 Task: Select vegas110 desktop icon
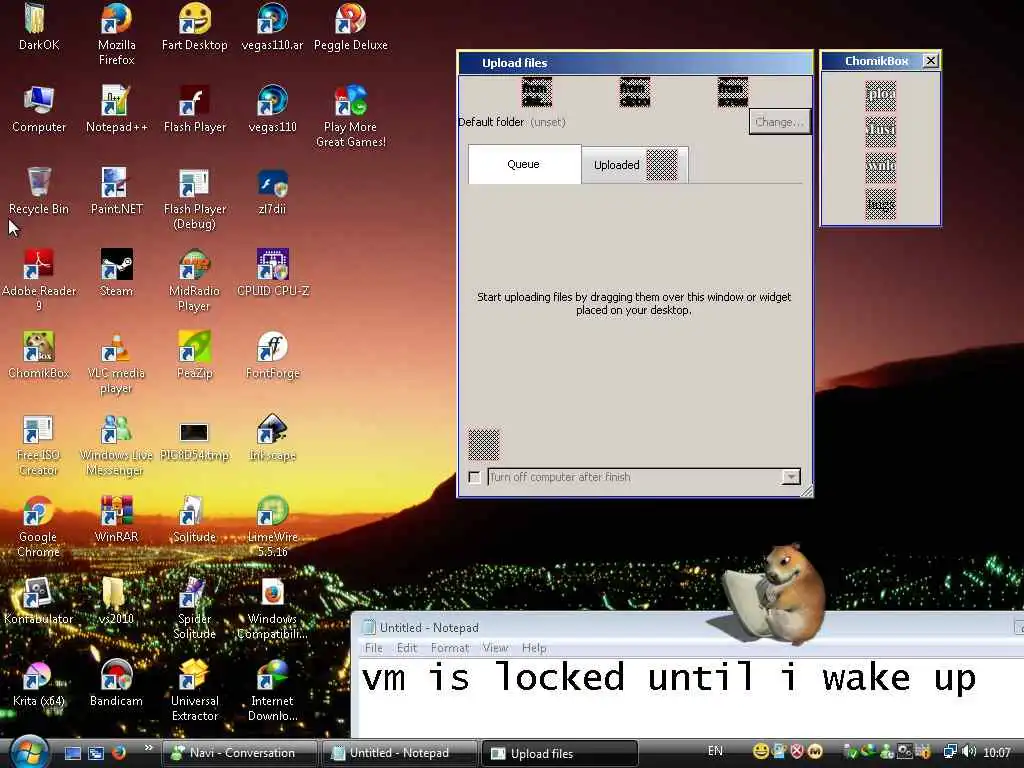(x=272, y=109)
